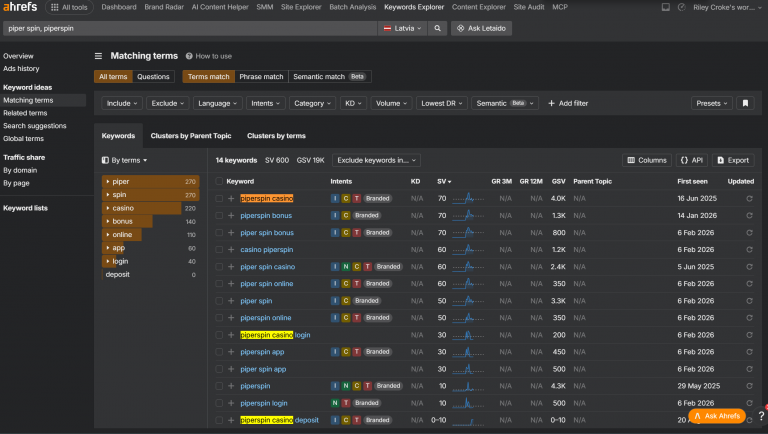Add piper spin bonus with plus icon

[x=231, y=233]
